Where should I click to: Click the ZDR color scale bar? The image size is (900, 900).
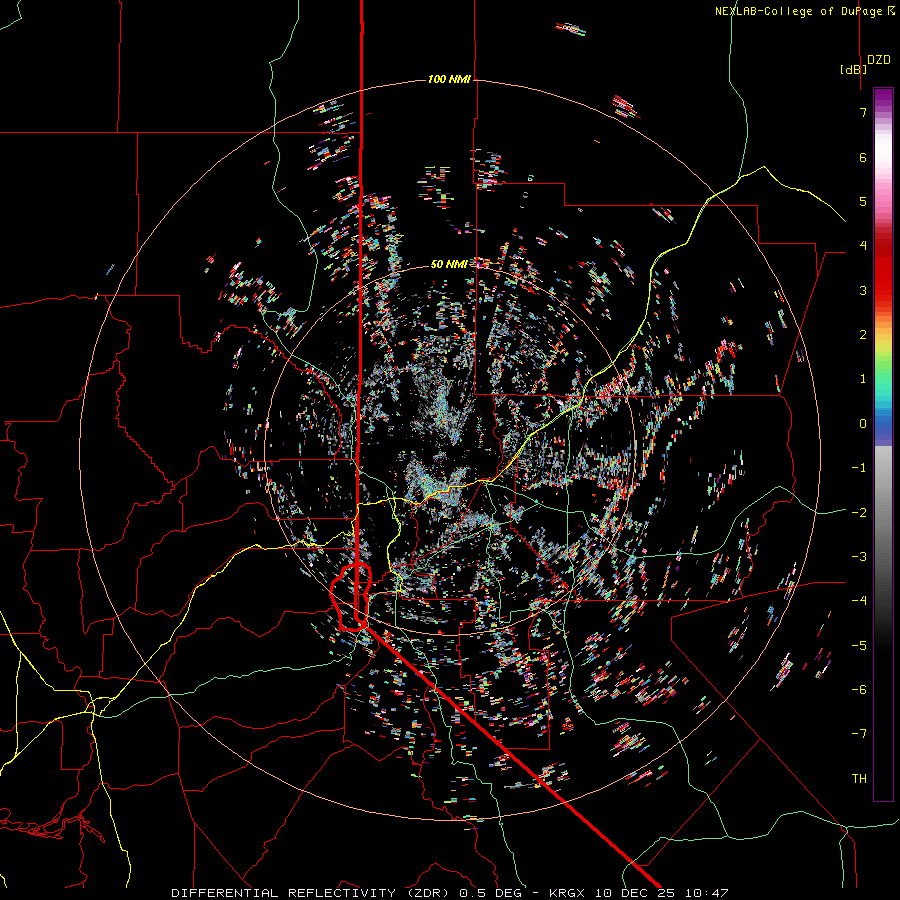(x=883, y=444)
